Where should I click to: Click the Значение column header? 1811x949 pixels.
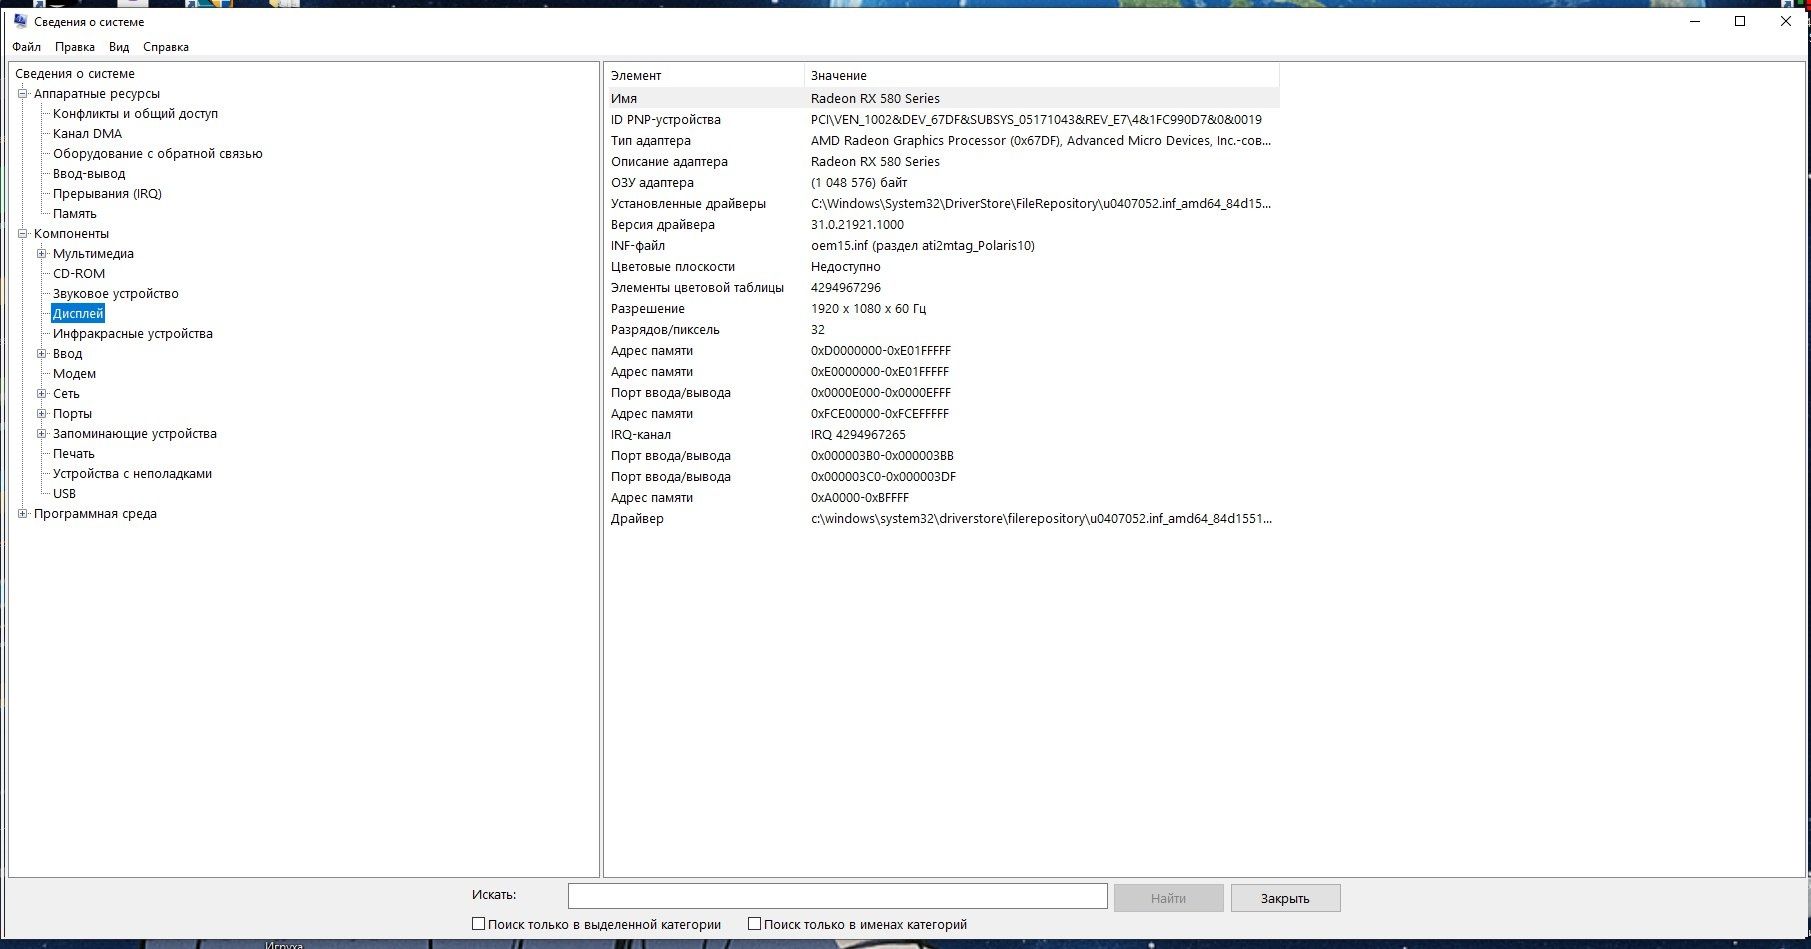[x=1042, y=75]
